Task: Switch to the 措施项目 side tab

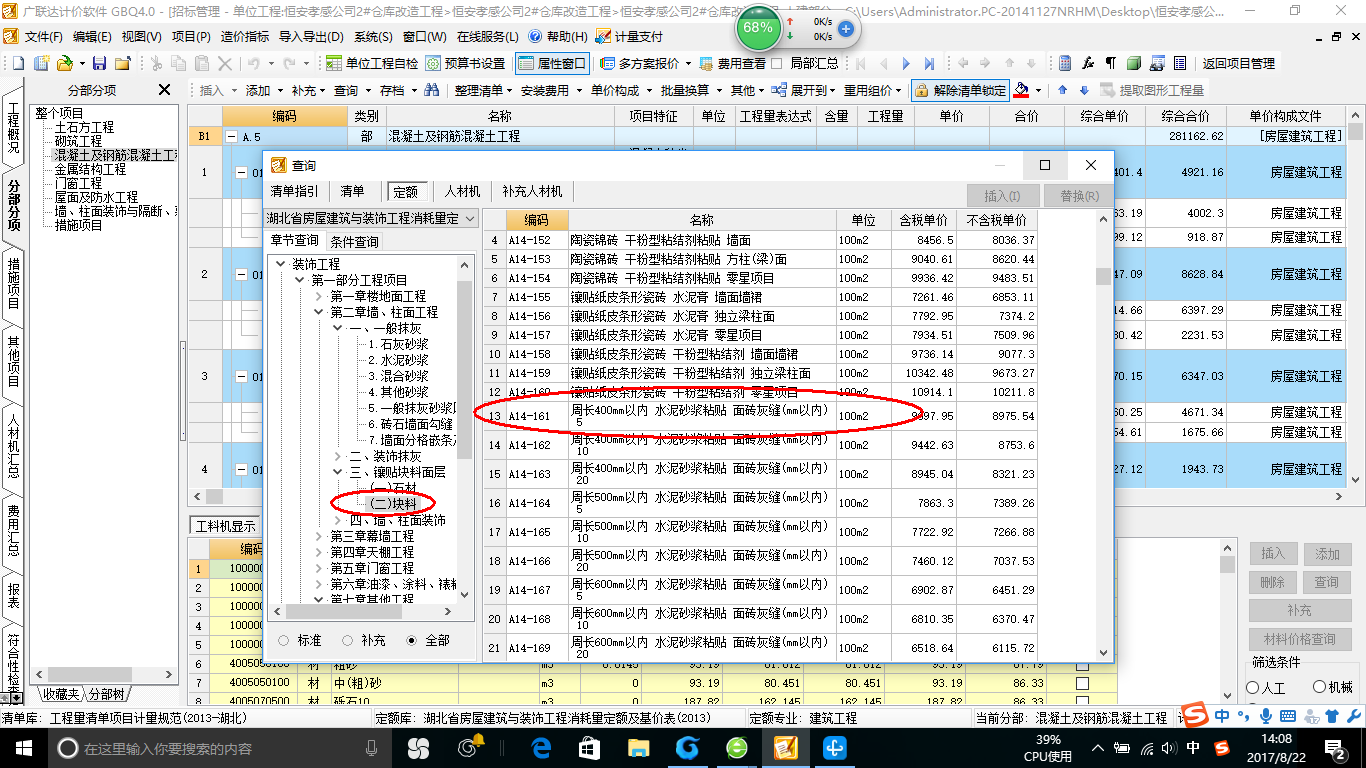Action: [x=13, y=283]
